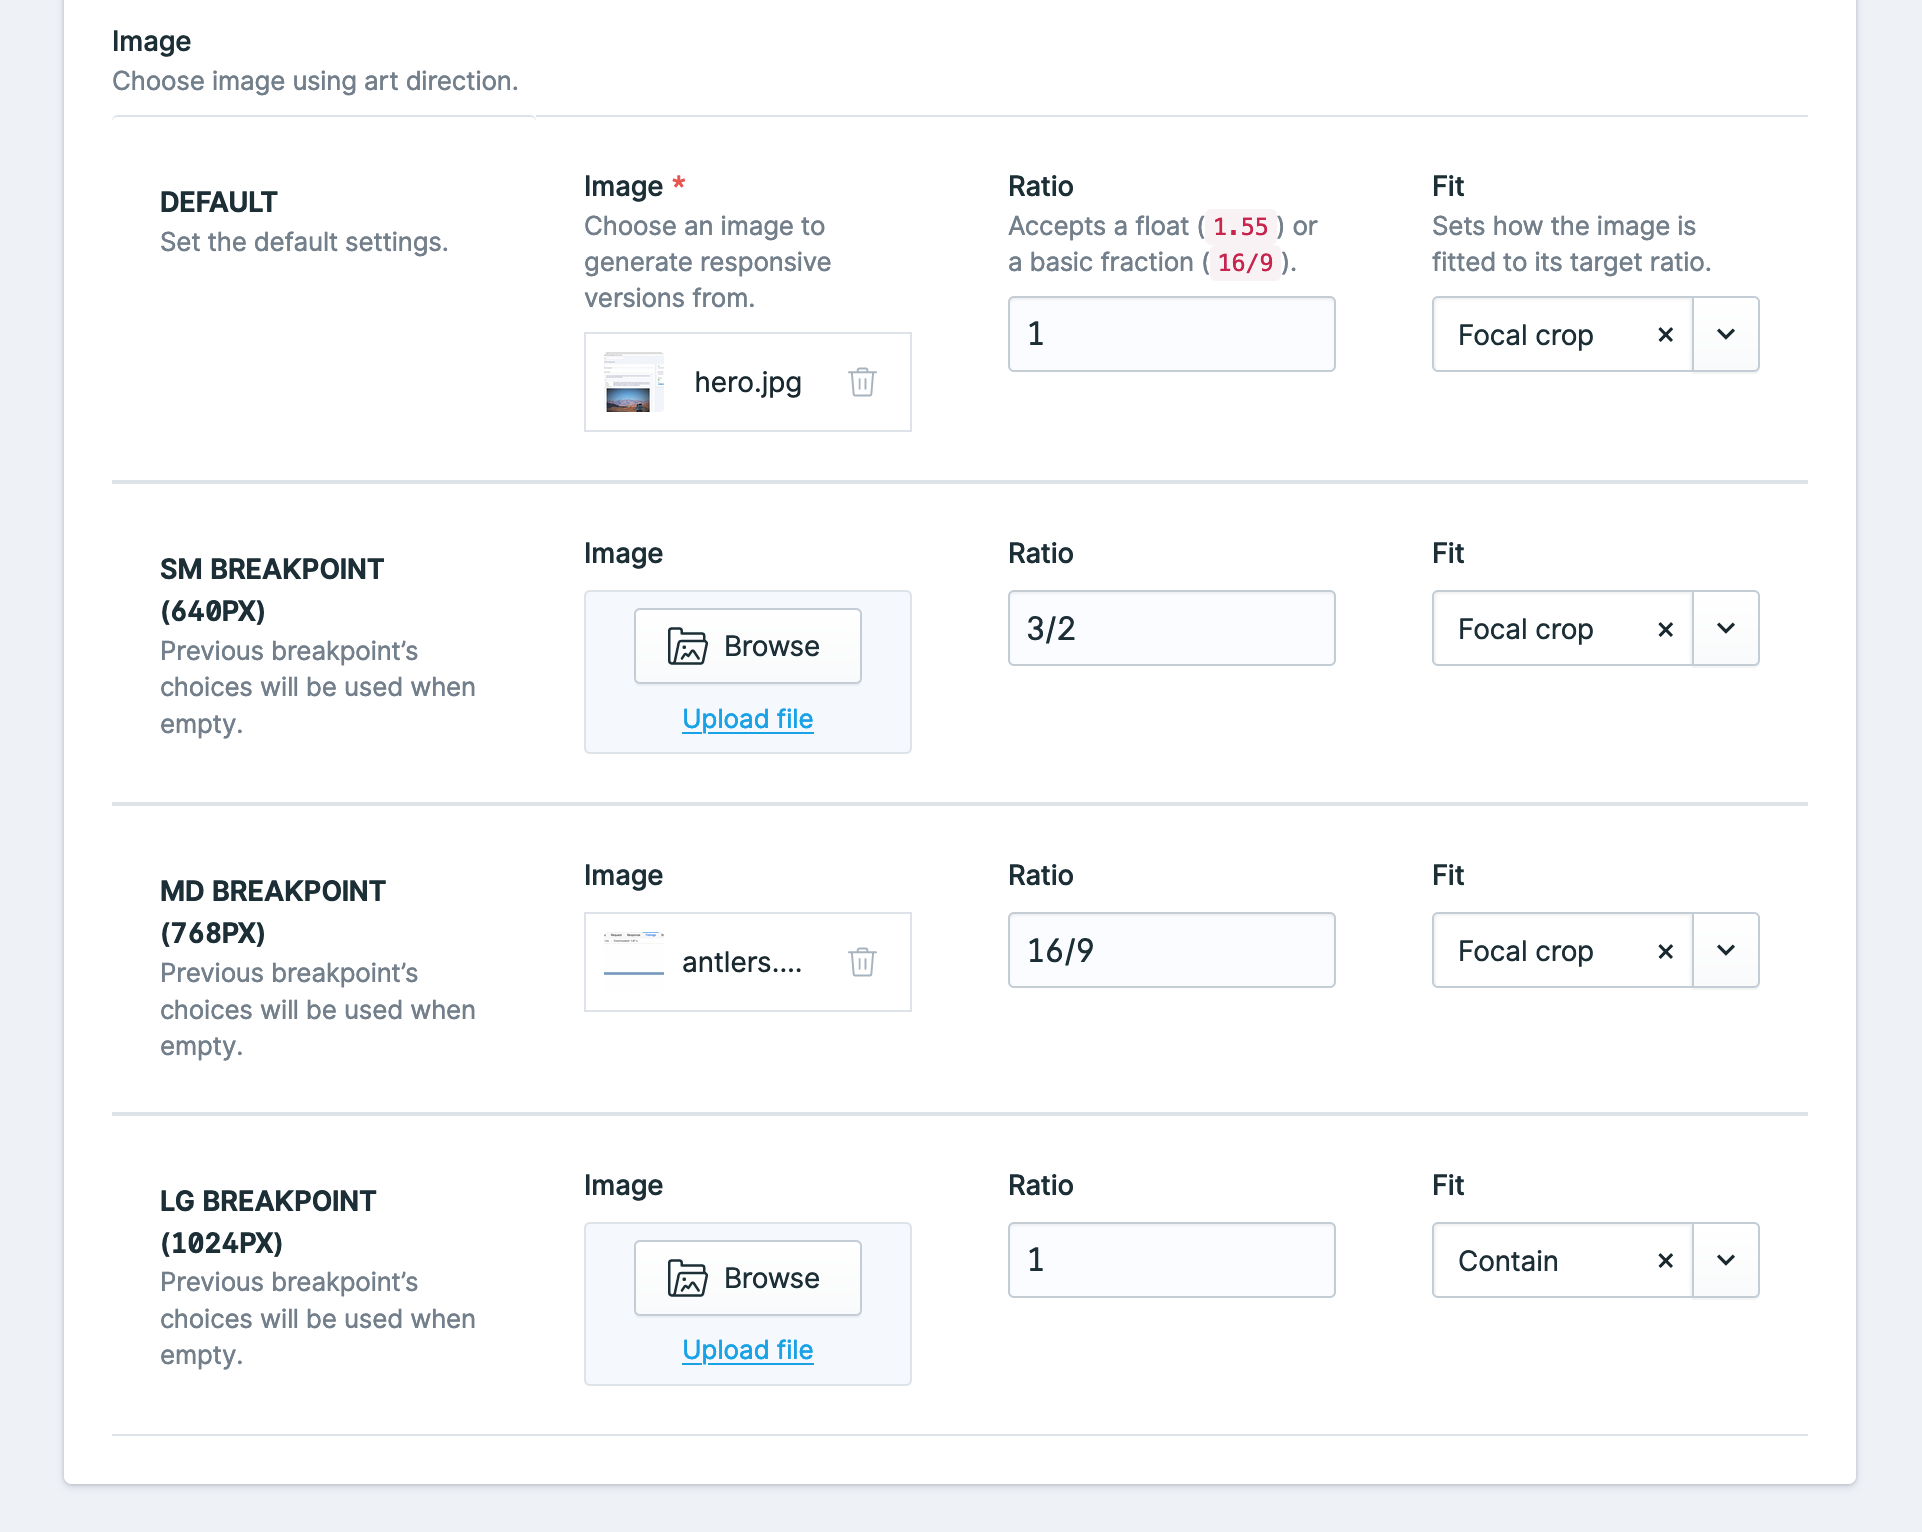1922x1532 pixels.
Task: Click the 3/2 ratio input field
Action: 1171,628
